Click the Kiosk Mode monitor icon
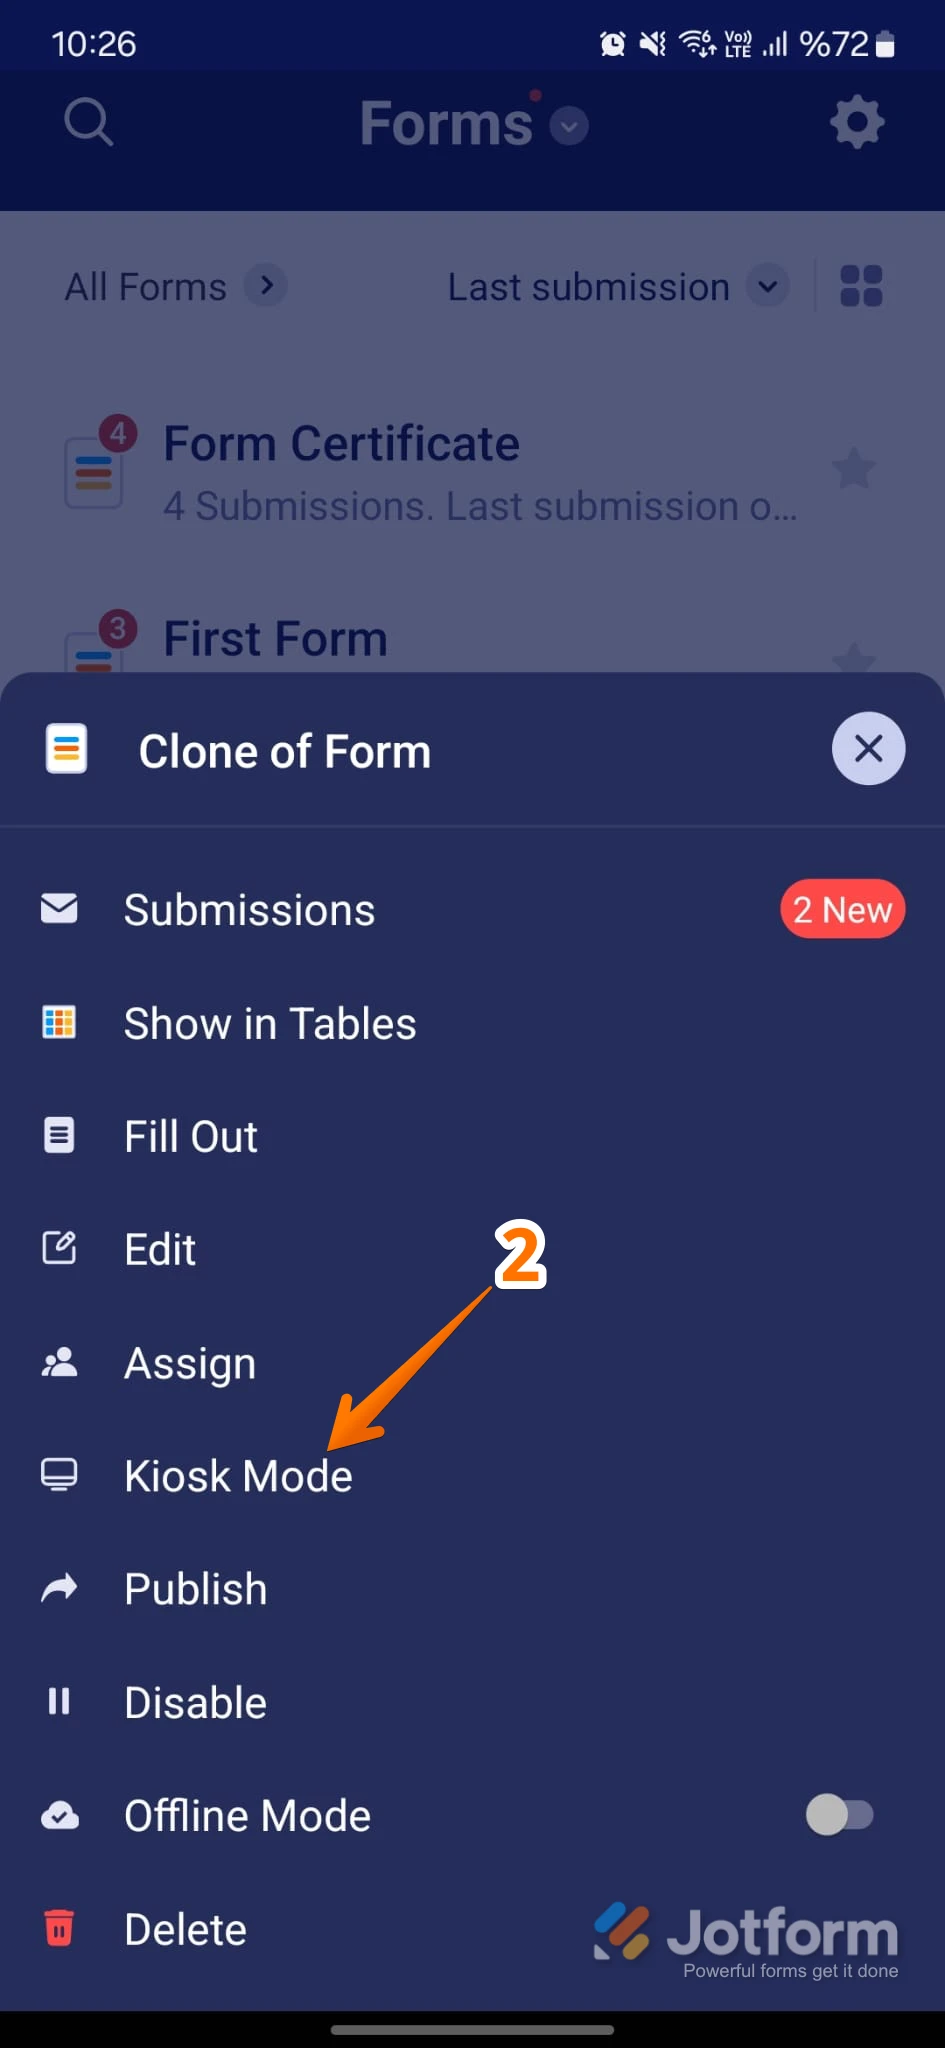Image resolution: width=945 pixels, height=2048 pixels. click(59, 1475)
